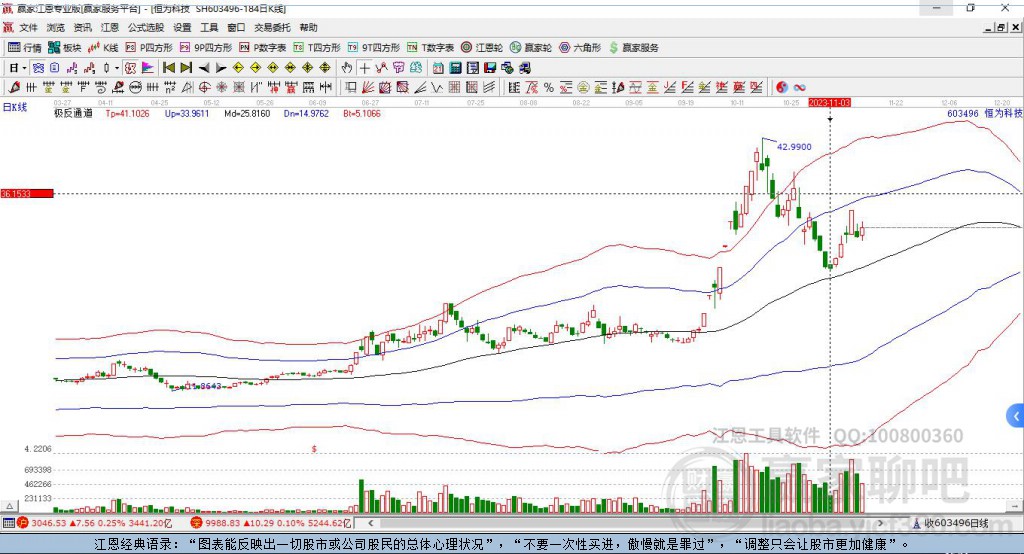The image size is (1024, 554).
Task: Click the circle target crosshair tool
Action: click(204, 87)
